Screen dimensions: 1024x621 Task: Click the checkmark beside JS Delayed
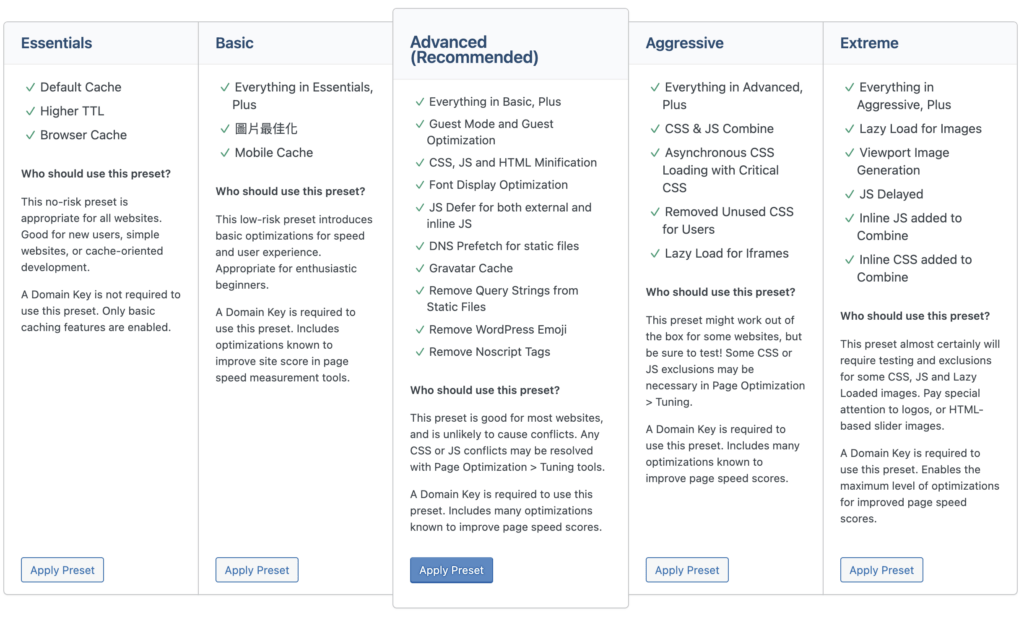tap(850, 194)
